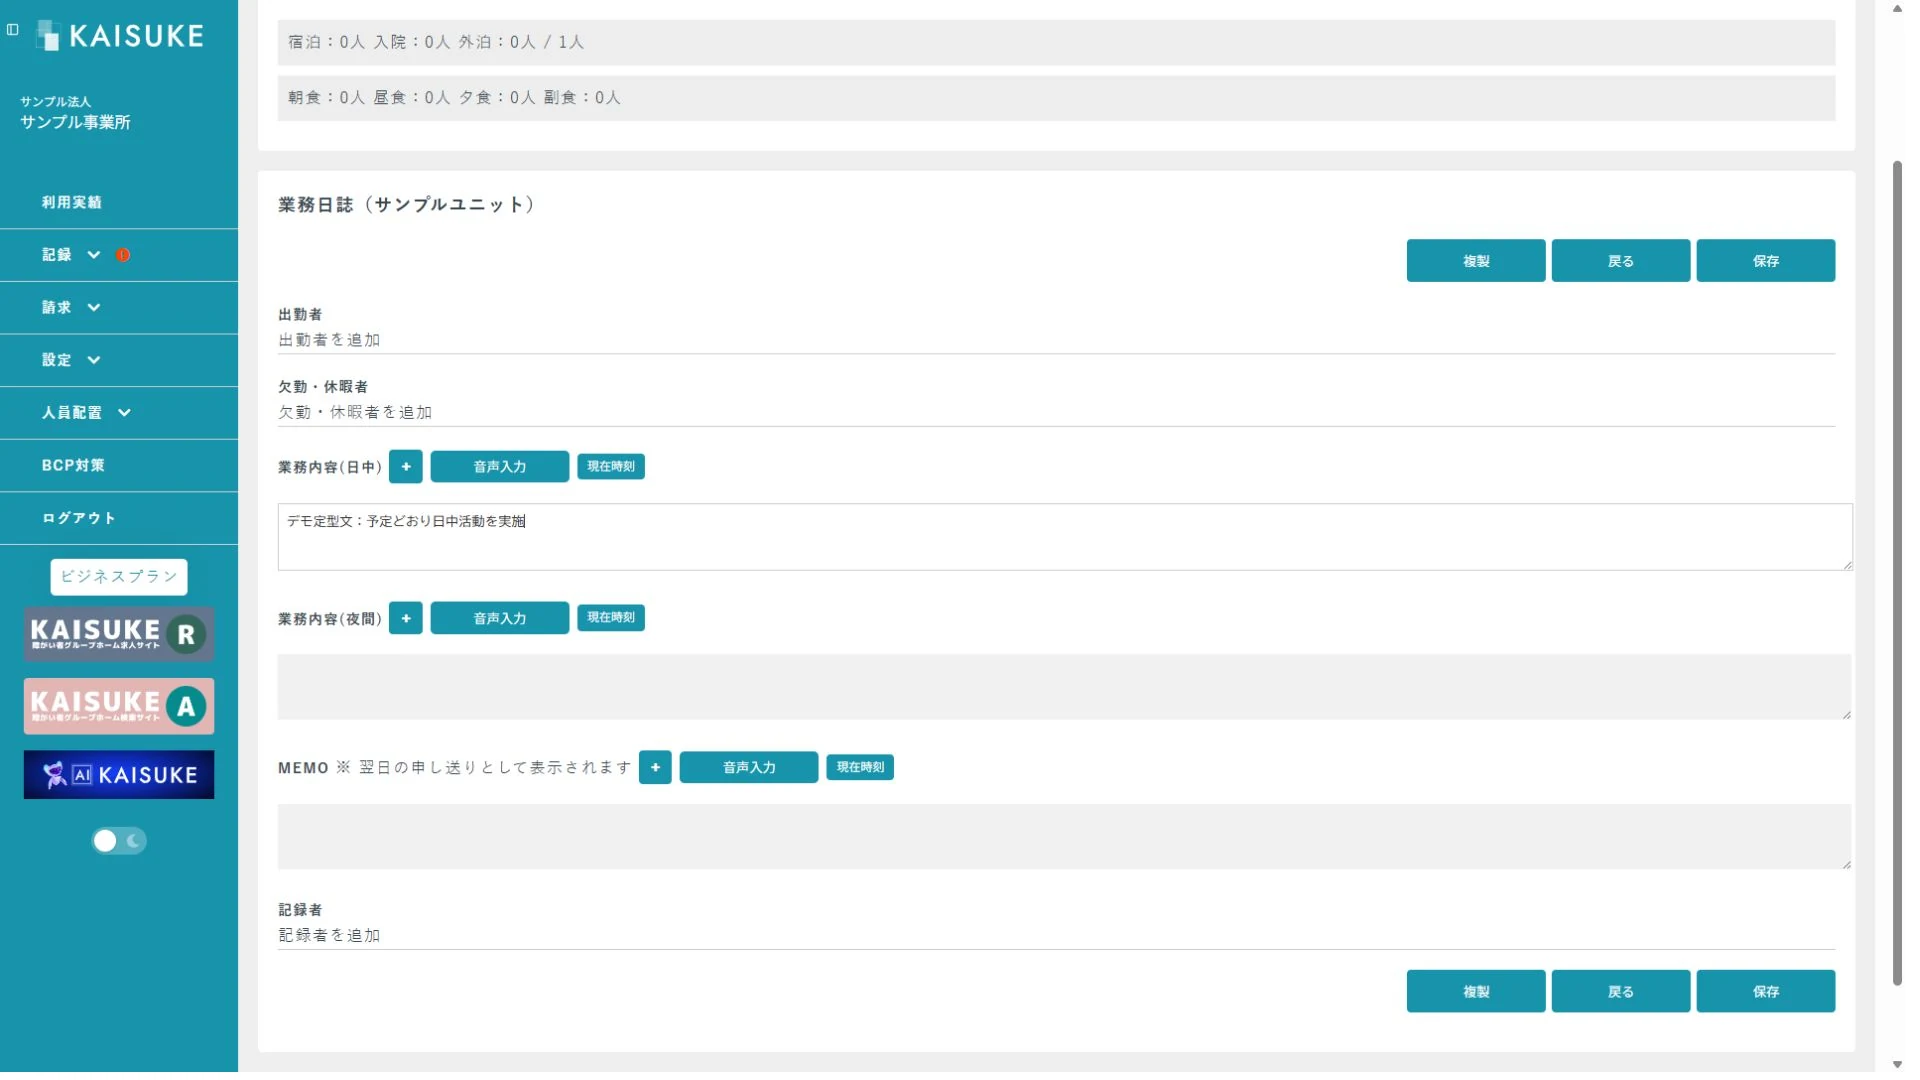Expand the 設定 menu

click(x=119, y=360)
